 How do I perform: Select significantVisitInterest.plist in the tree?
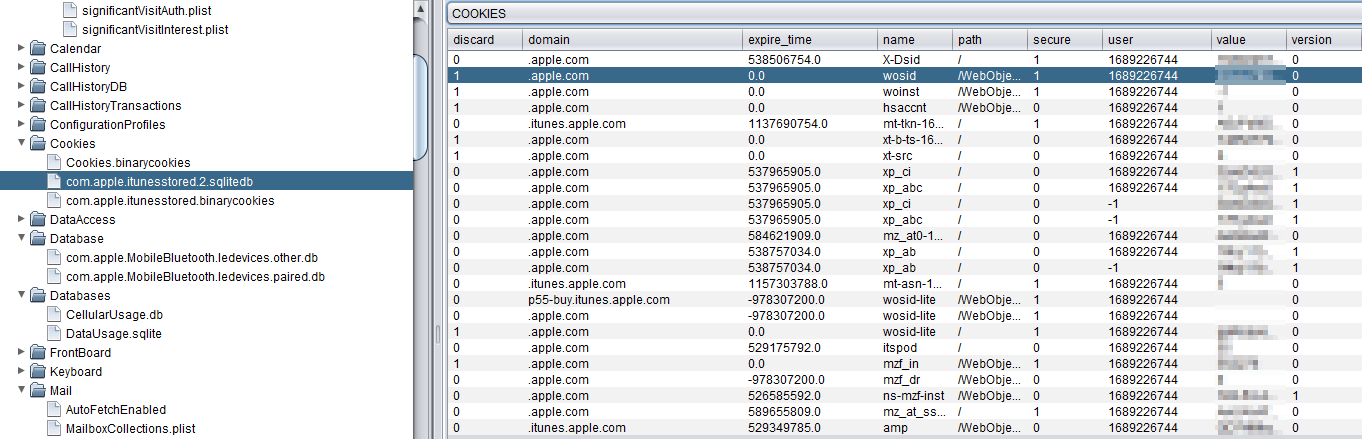click(155, 29)
